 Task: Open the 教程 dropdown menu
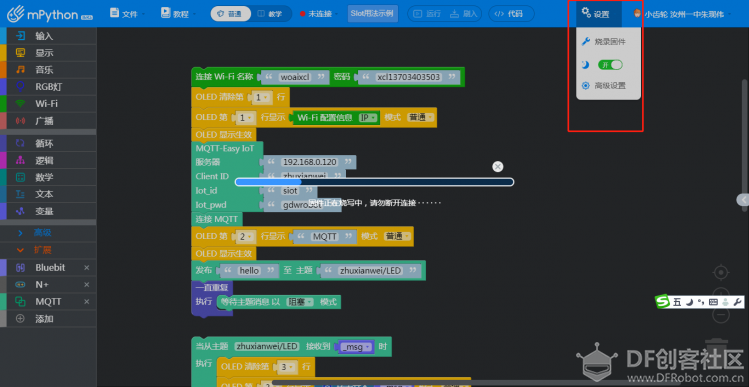point(179,14)
